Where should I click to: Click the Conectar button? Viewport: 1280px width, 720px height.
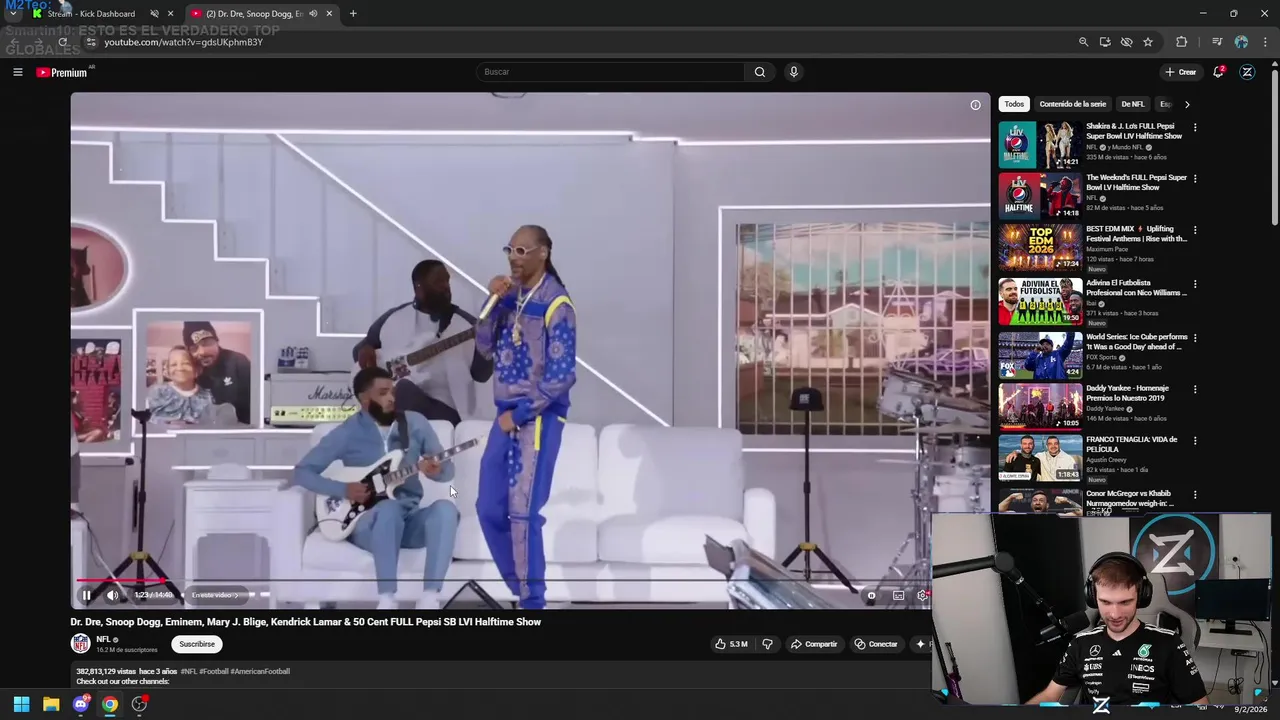(x=876, y=644)
